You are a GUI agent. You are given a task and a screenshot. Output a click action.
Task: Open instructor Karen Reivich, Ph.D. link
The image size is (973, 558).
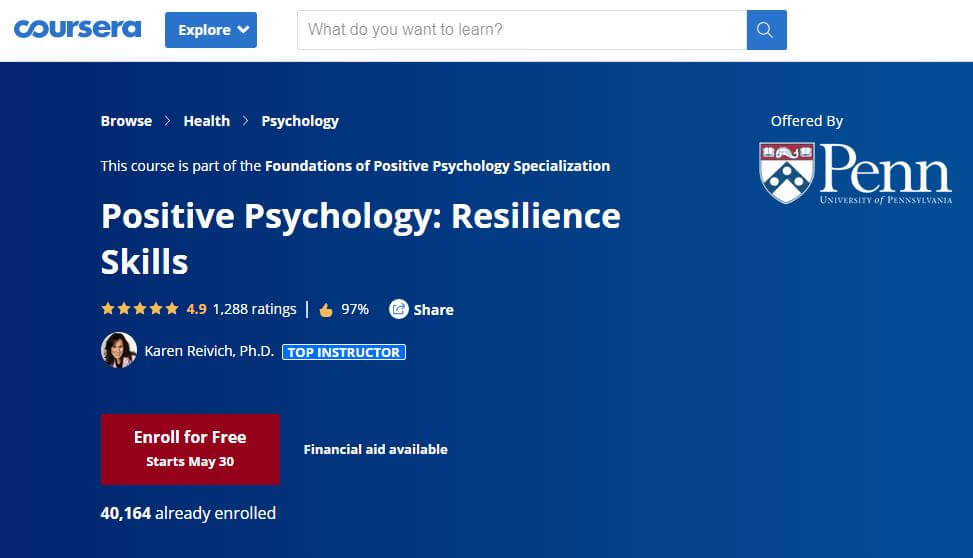pos(209,352)
